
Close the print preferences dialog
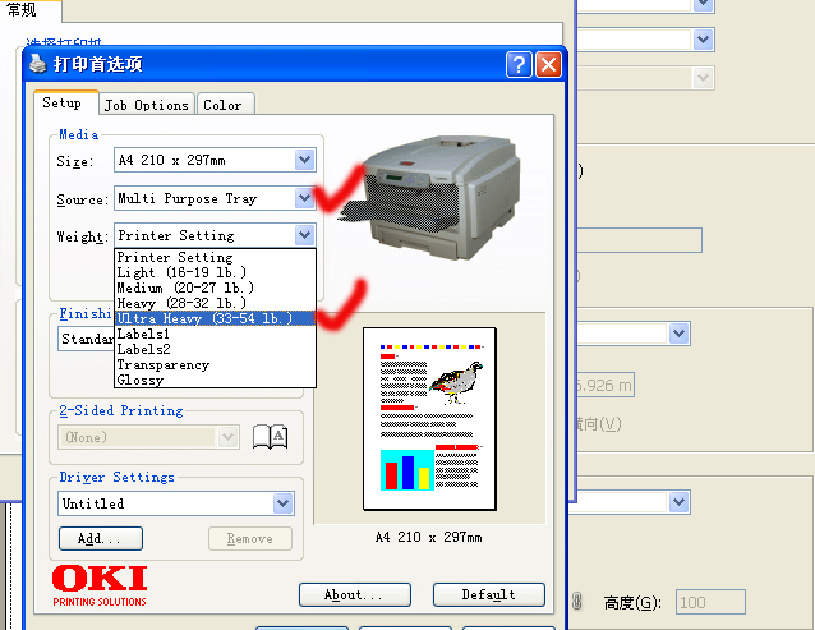click(547, 65)
